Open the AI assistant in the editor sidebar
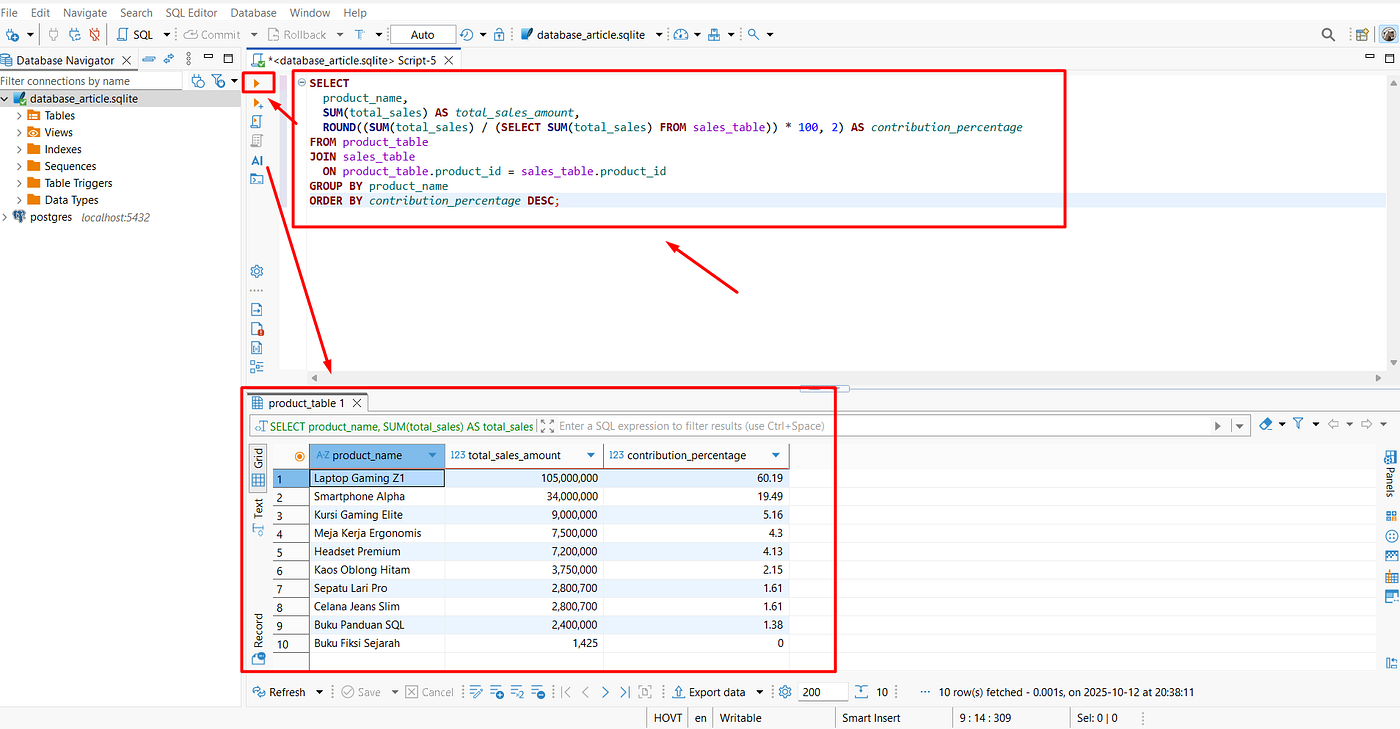This screenshot has width=1400, height=729. point(257,160)
